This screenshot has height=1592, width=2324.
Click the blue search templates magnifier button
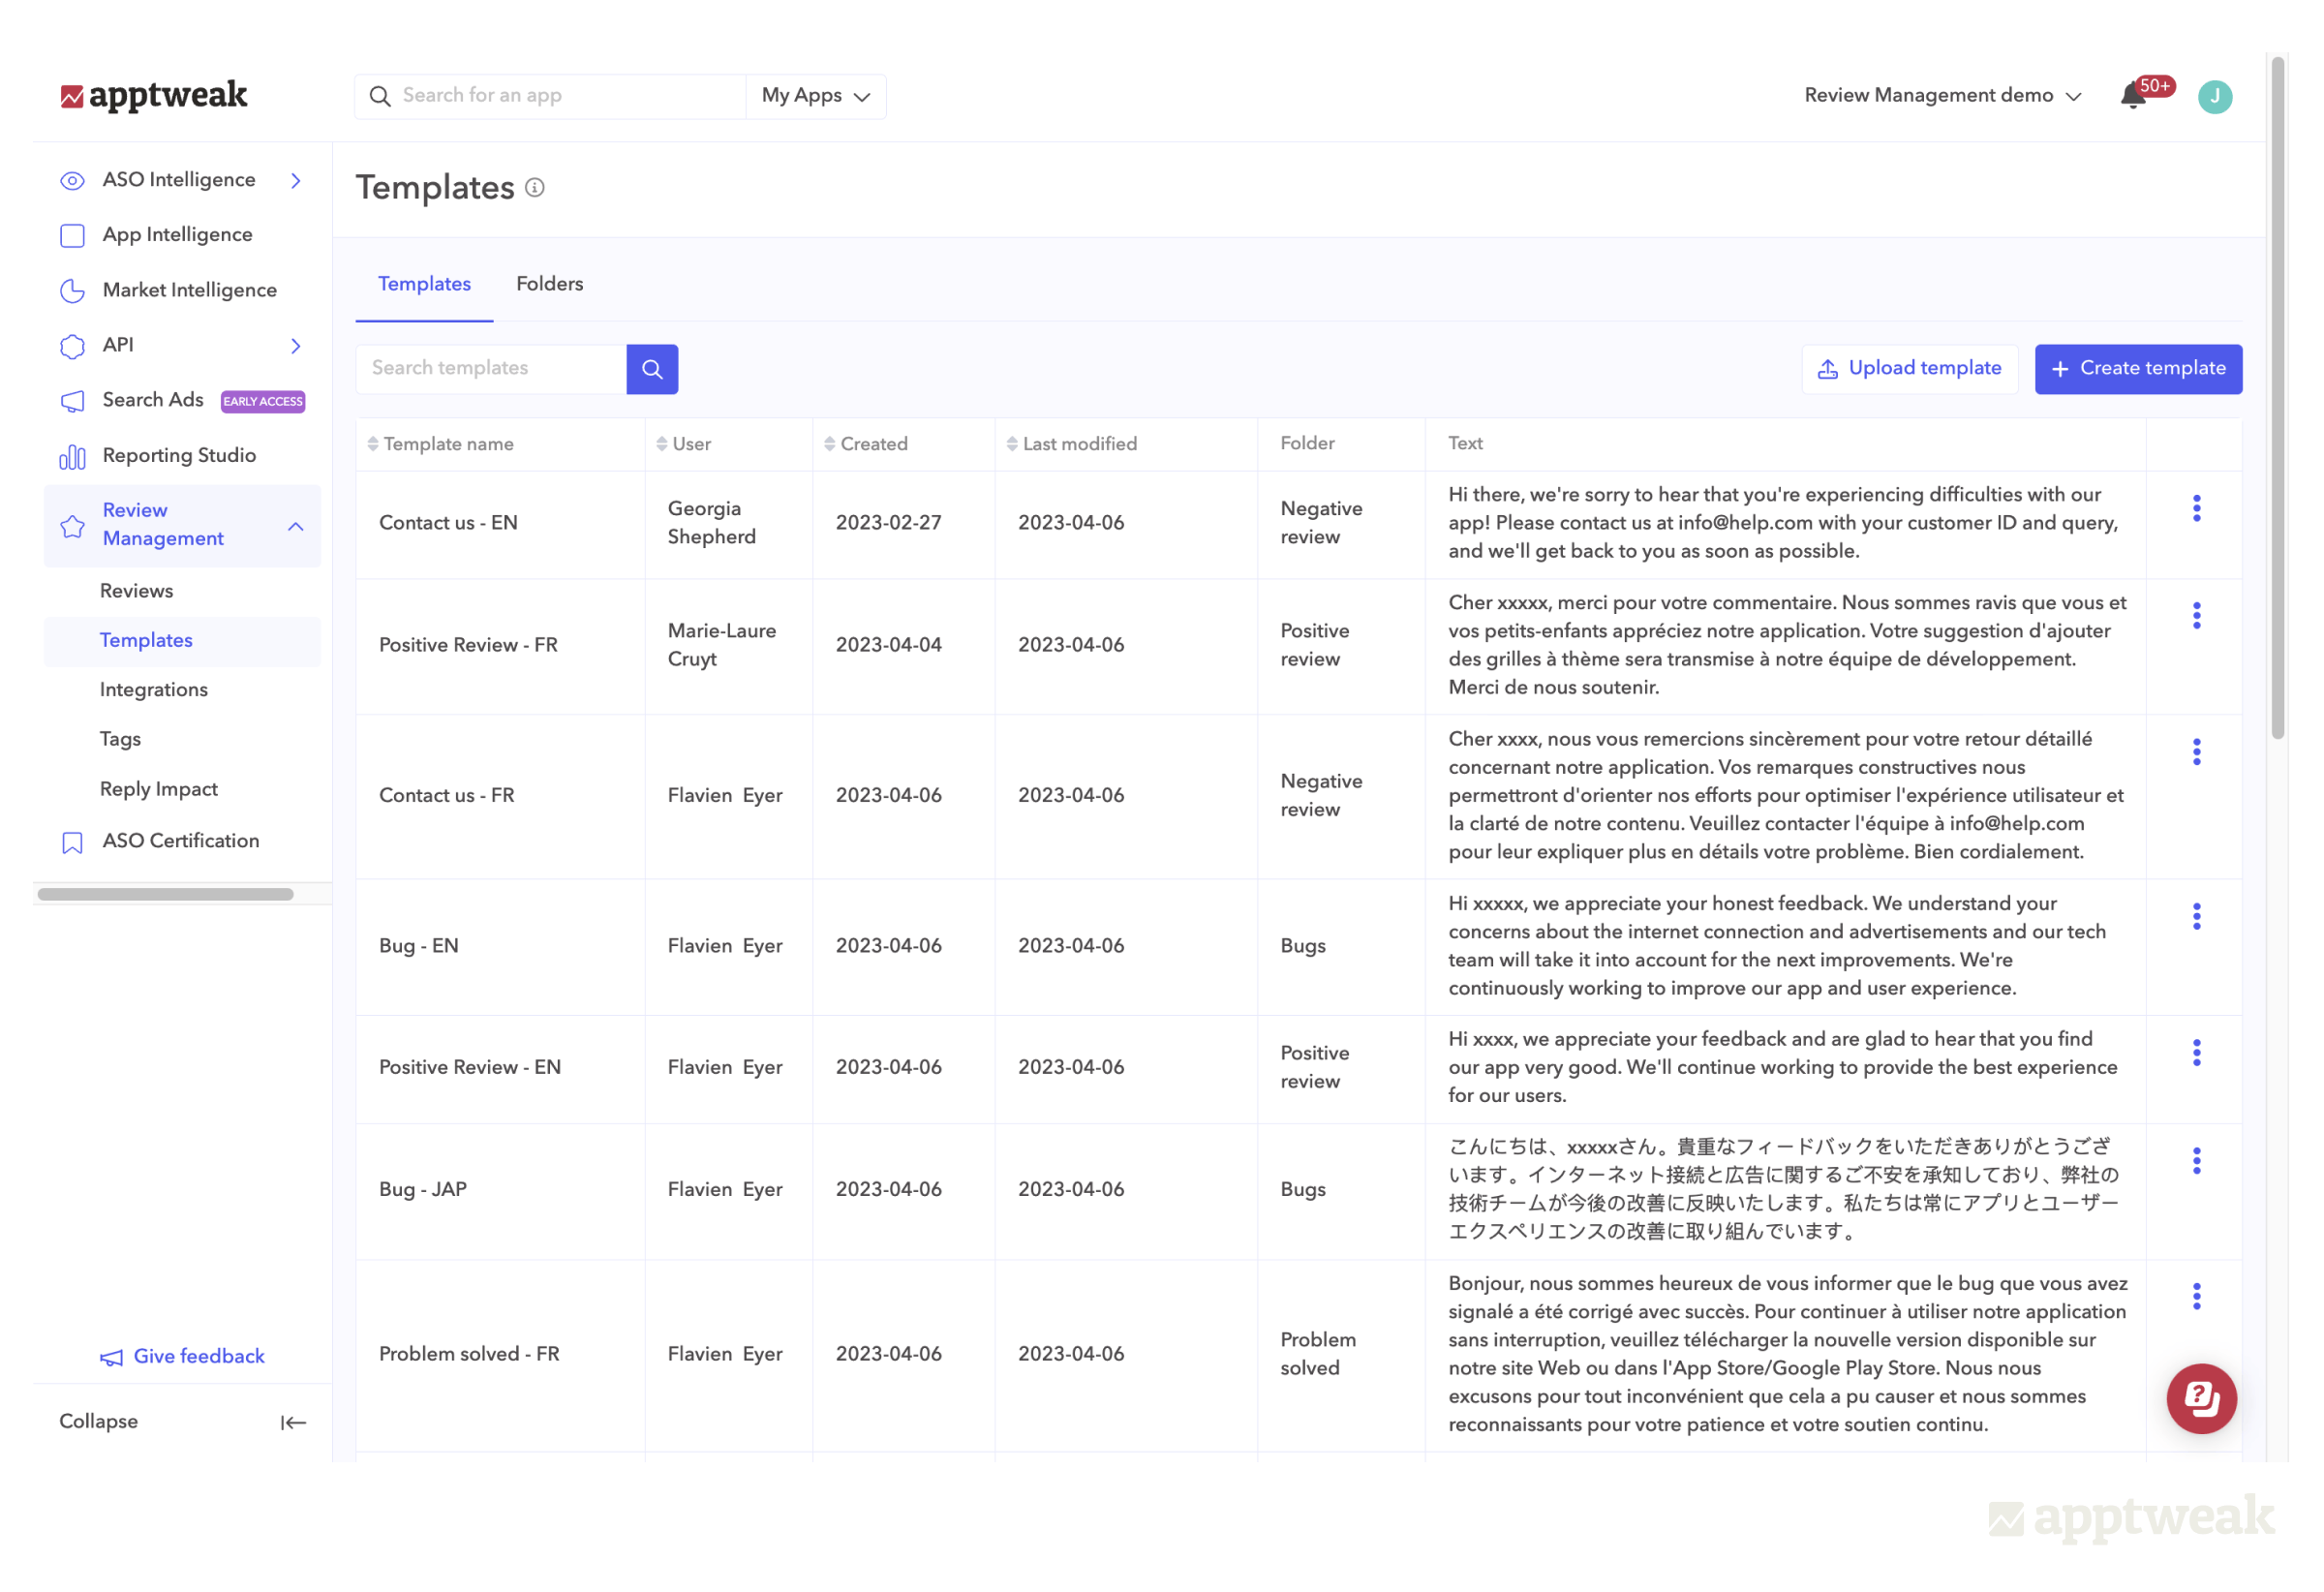click(x=652, y=369)
